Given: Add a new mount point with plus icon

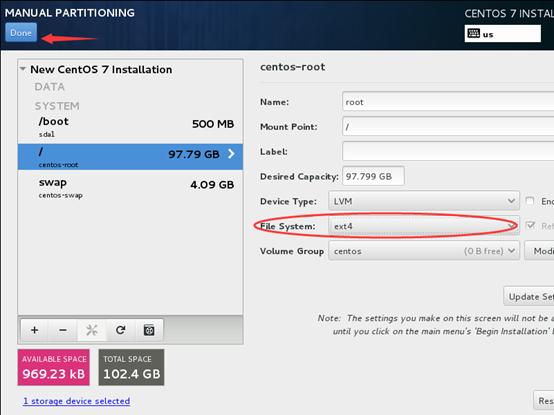Looking at the screenshot, I should 35,330.
